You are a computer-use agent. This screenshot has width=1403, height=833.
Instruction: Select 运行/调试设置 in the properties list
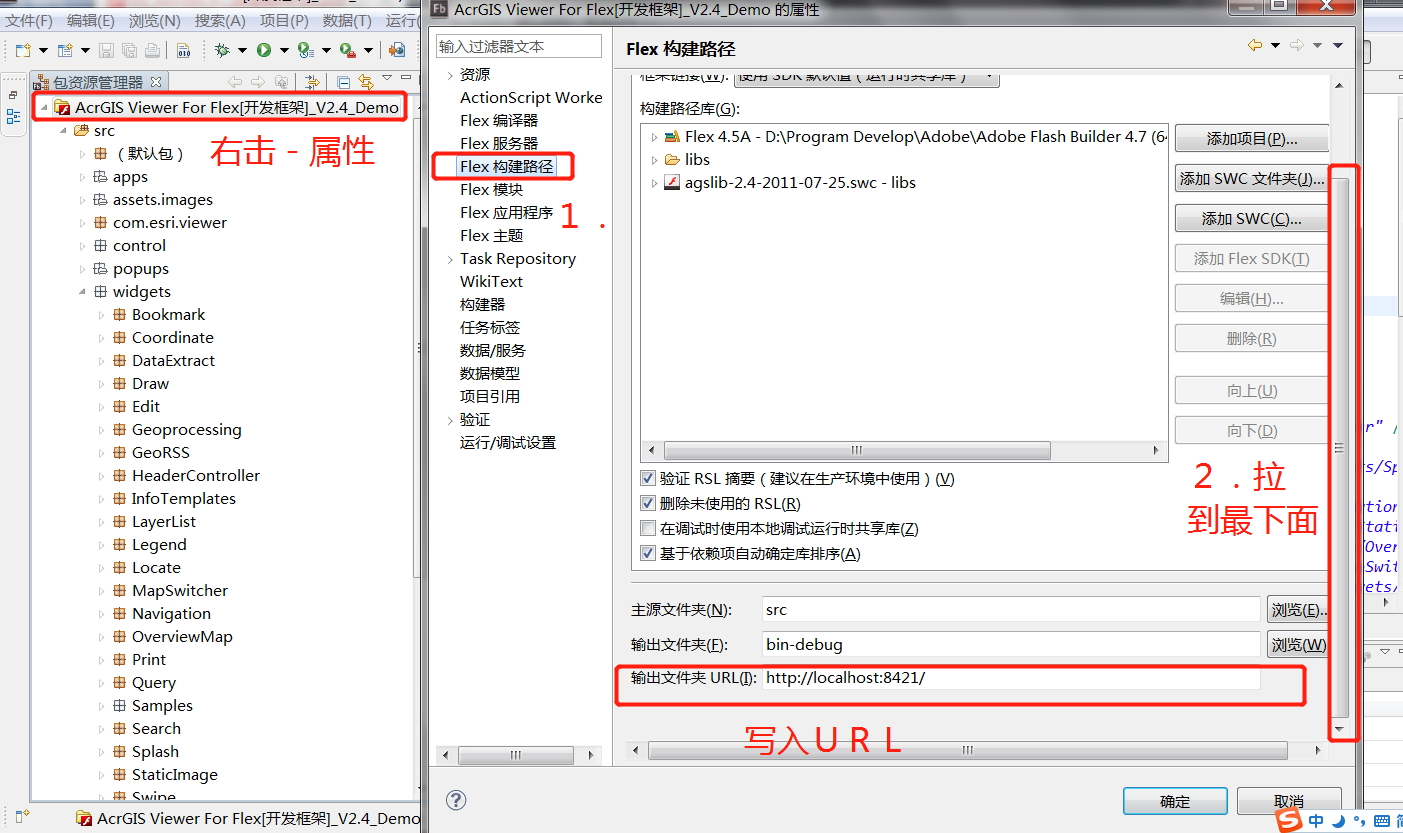click(508, 442)
